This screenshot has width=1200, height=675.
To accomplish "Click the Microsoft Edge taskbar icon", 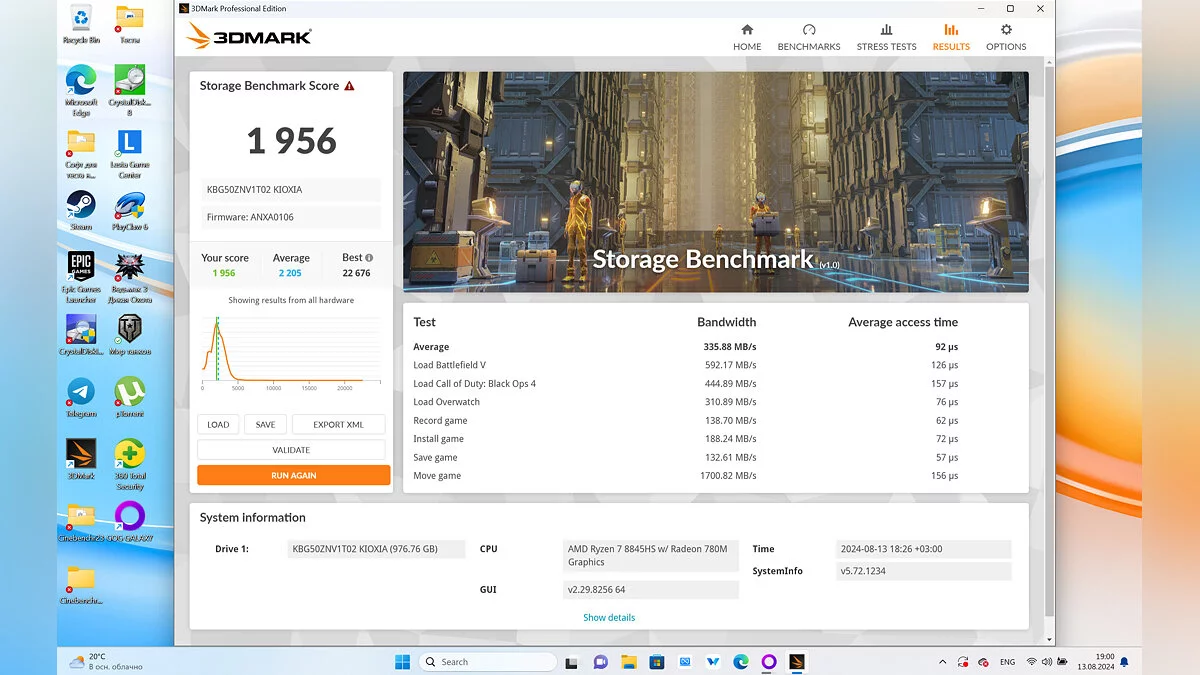I will pos(741,662).
